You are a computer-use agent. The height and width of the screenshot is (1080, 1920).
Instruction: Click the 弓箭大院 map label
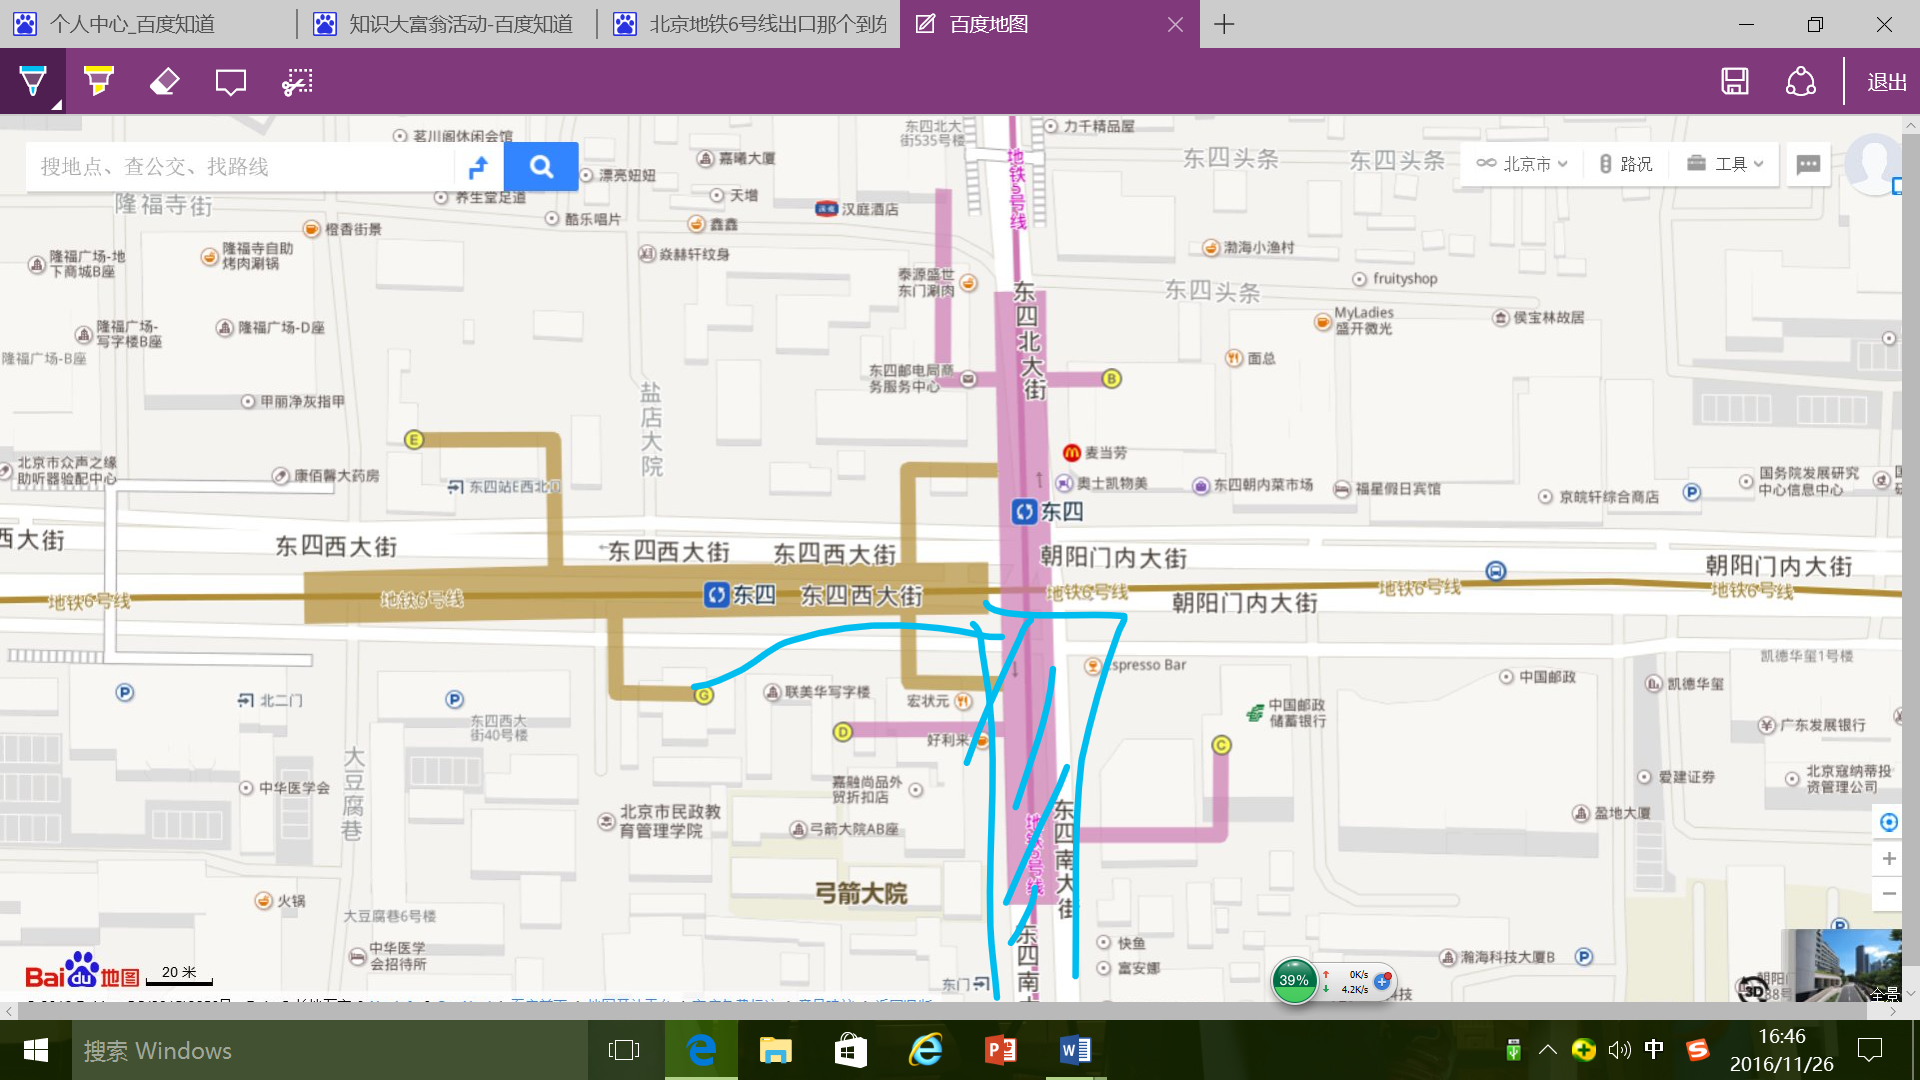click(x=861, y=893)
